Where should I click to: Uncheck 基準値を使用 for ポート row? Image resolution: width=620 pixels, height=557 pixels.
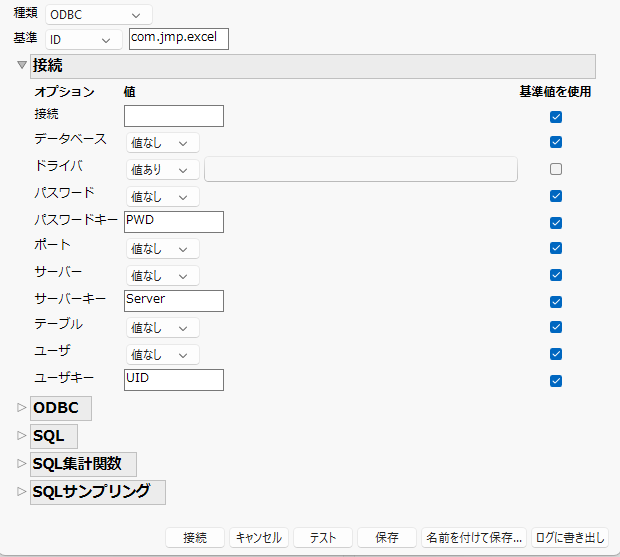(556, 248)
